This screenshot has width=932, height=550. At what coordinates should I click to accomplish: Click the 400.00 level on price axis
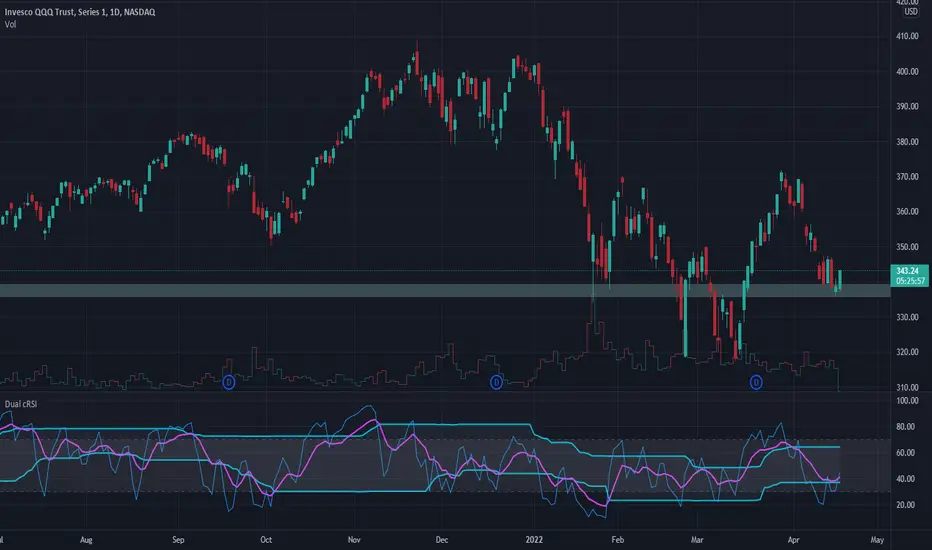[x=907, y=71]
